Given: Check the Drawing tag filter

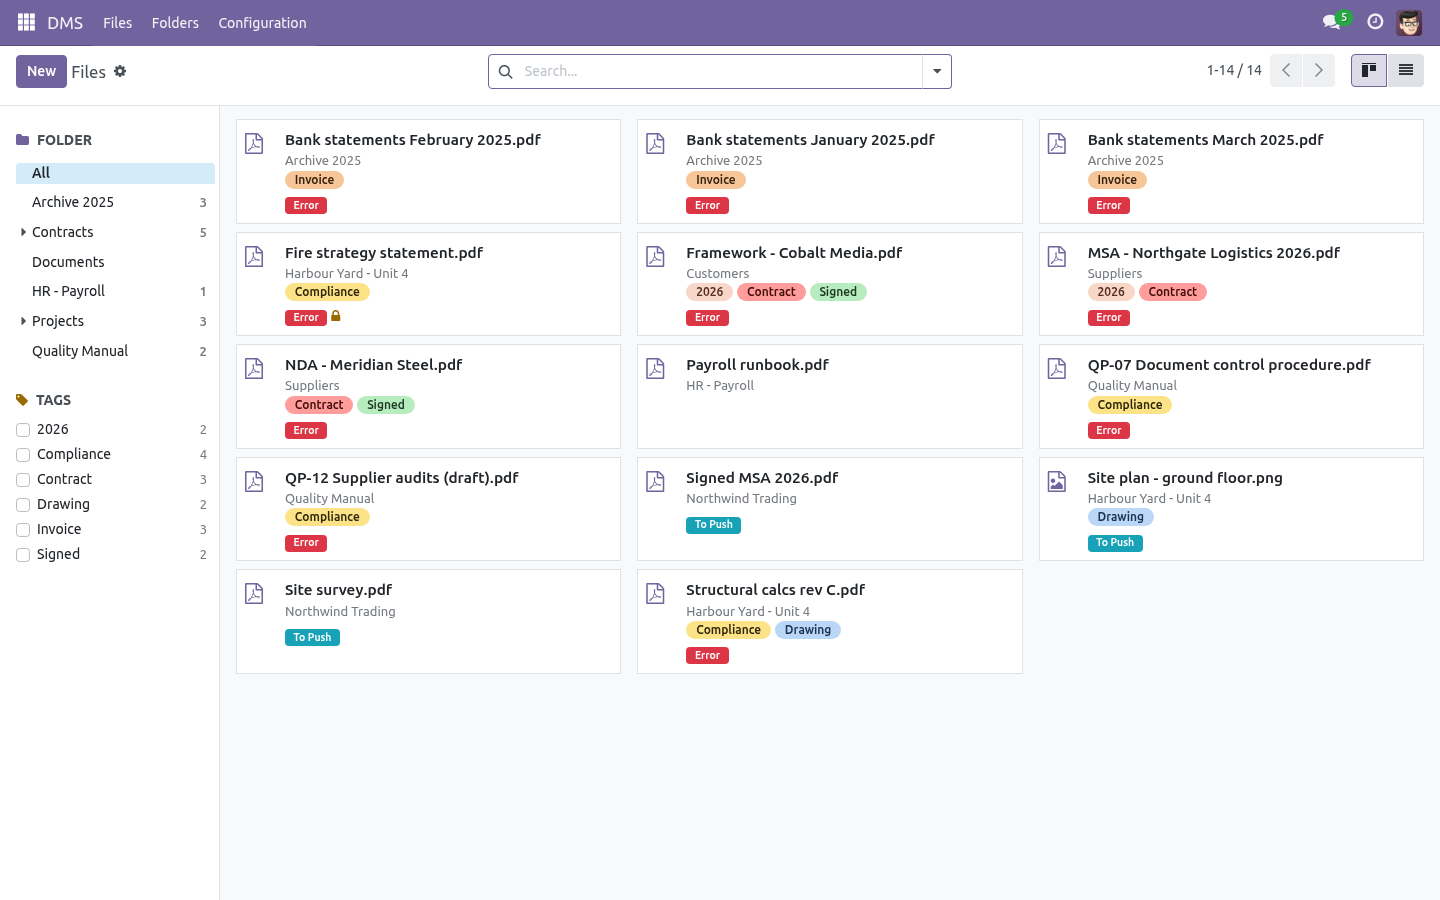Looking at the screenshot, I should 23,505.
